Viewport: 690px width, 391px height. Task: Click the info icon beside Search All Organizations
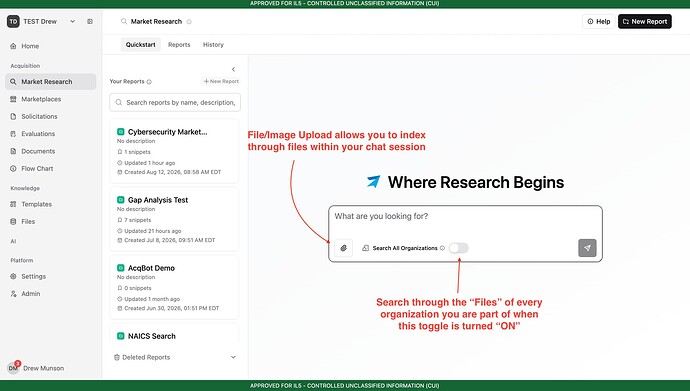(442, 248)
